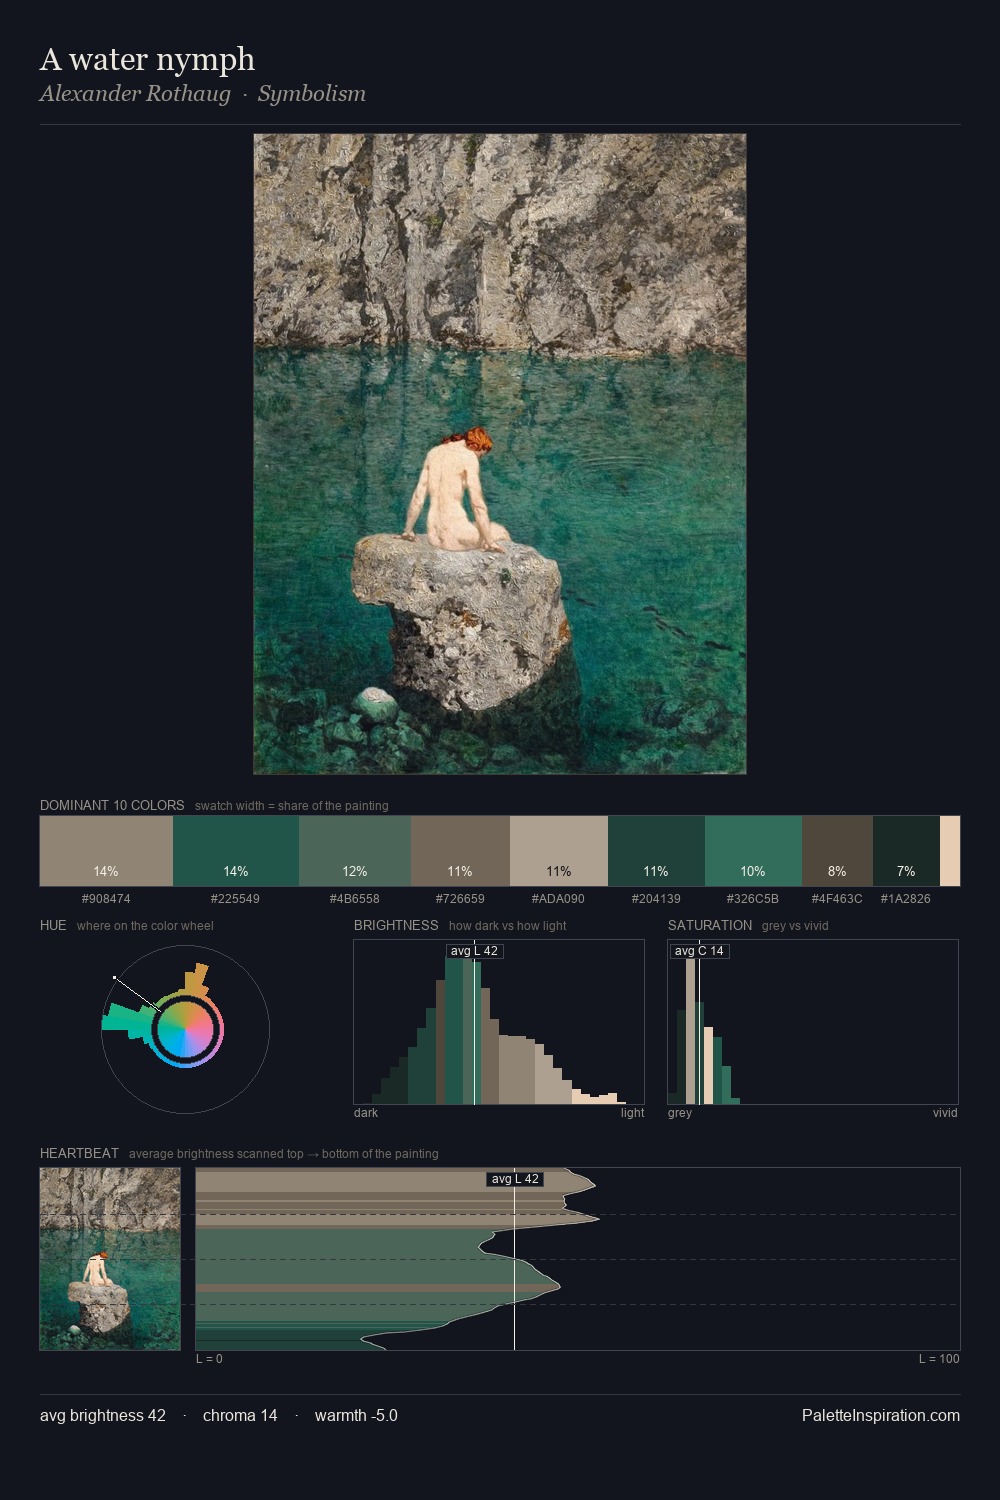Click 'warmth -5.0' in the footer
The width and height of the screenshot is (1000, 1500).
(356, 1416)
